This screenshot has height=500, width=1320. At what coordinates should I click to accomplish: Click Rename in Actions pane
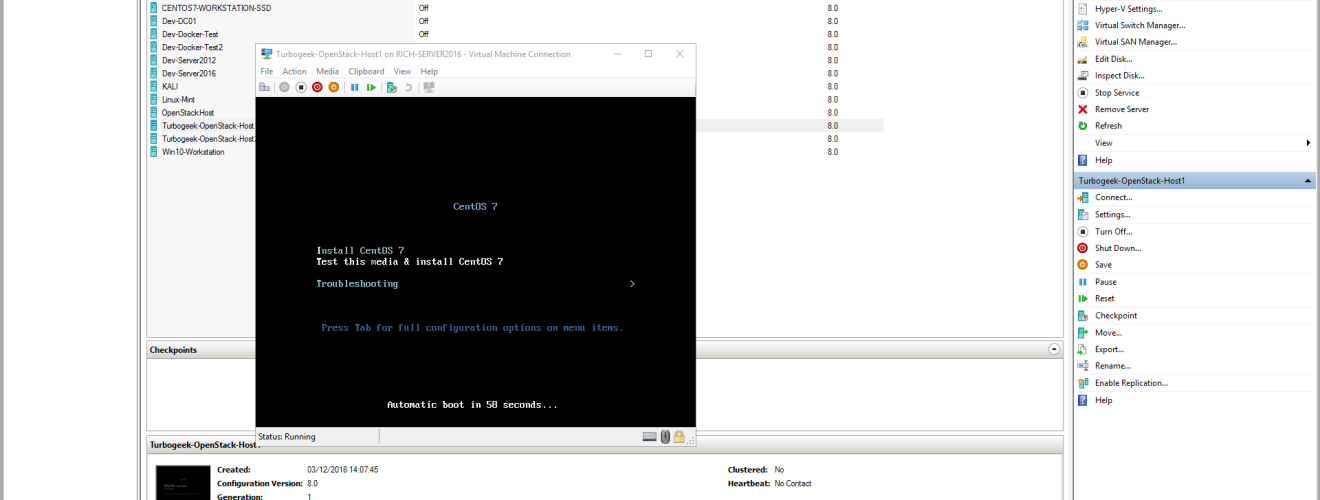point(1113,366)
